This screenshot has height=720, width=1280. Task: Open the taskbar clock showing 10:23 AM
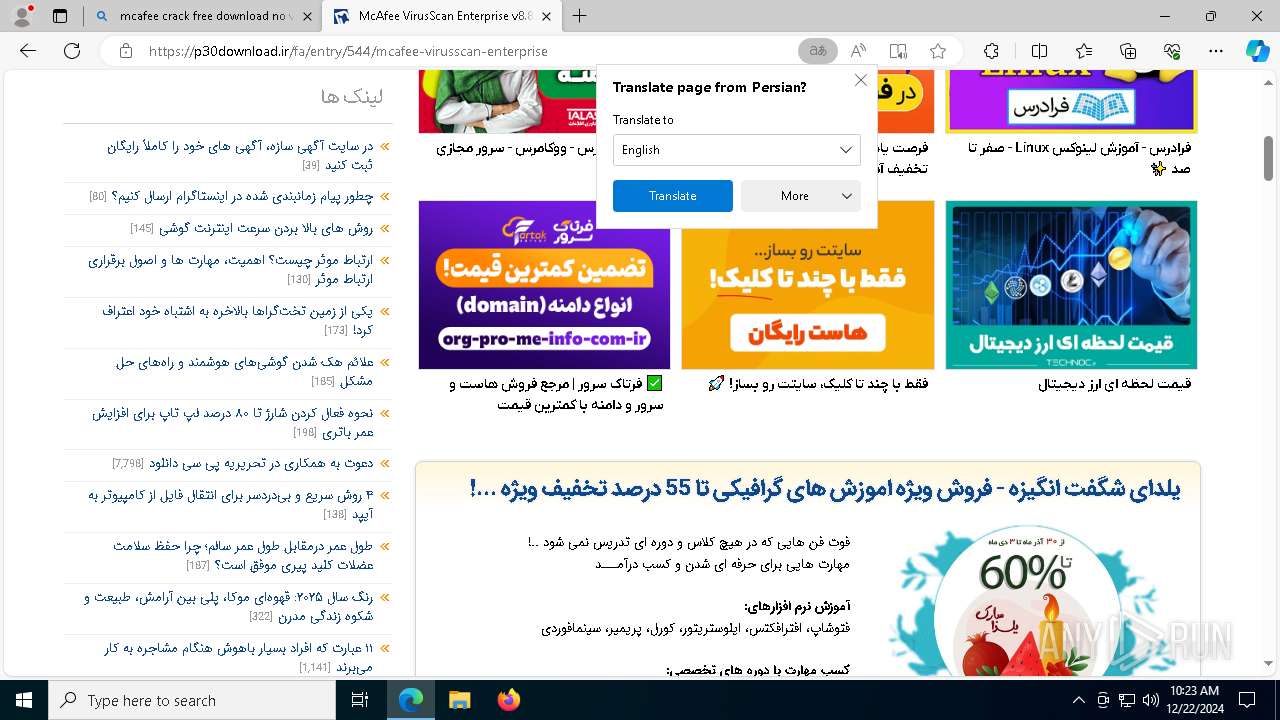(1194, 700)
